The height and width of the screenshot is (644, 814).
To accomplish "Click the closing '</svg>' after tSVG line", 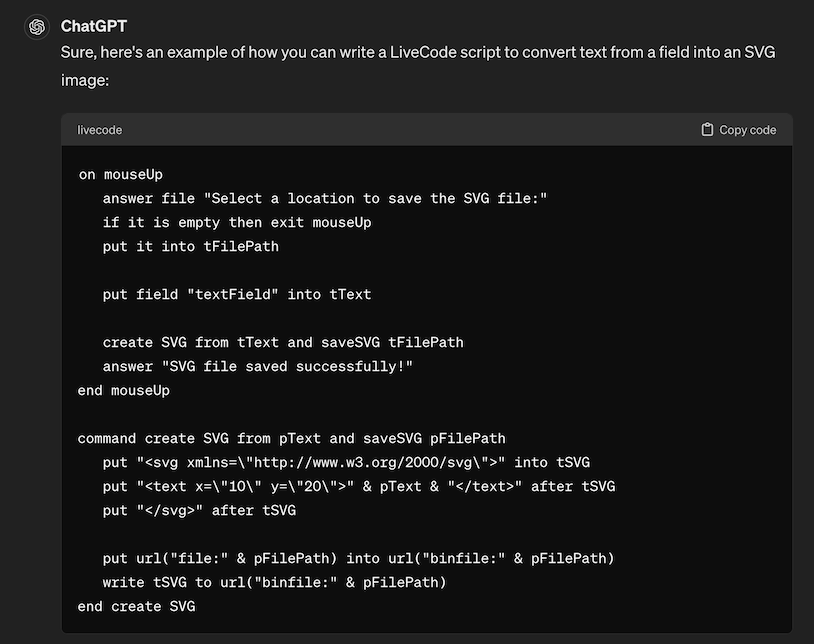I will [x=199, y=510].
